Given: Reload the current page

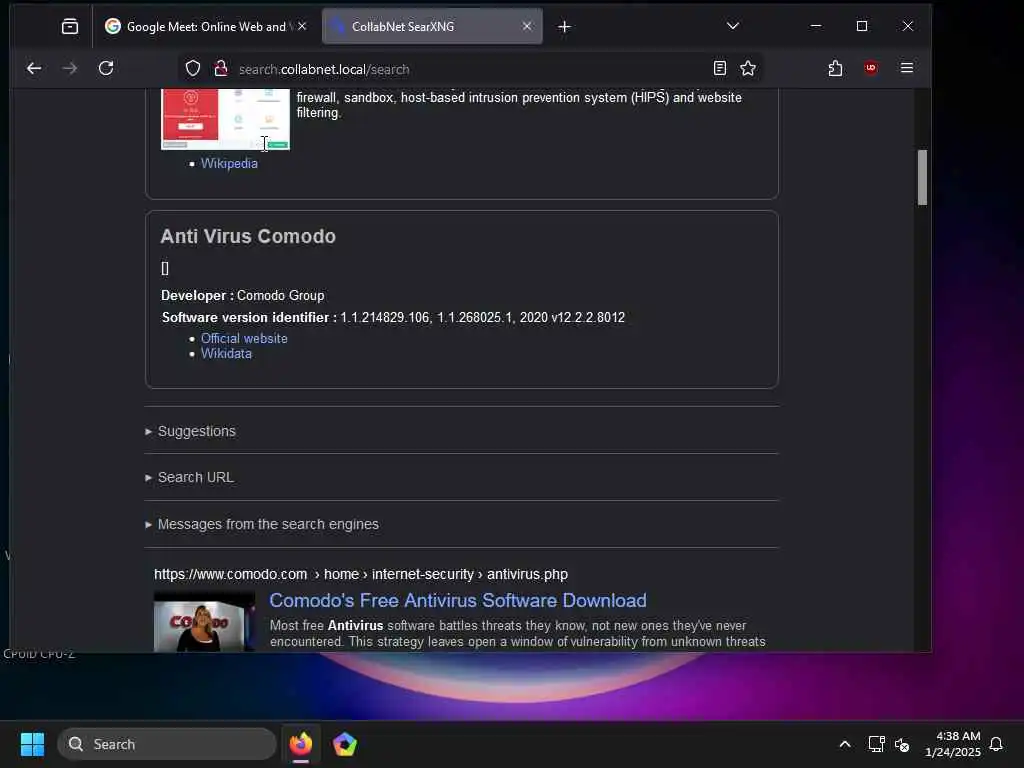Looking at the screenshot, I should click(106, 68).
